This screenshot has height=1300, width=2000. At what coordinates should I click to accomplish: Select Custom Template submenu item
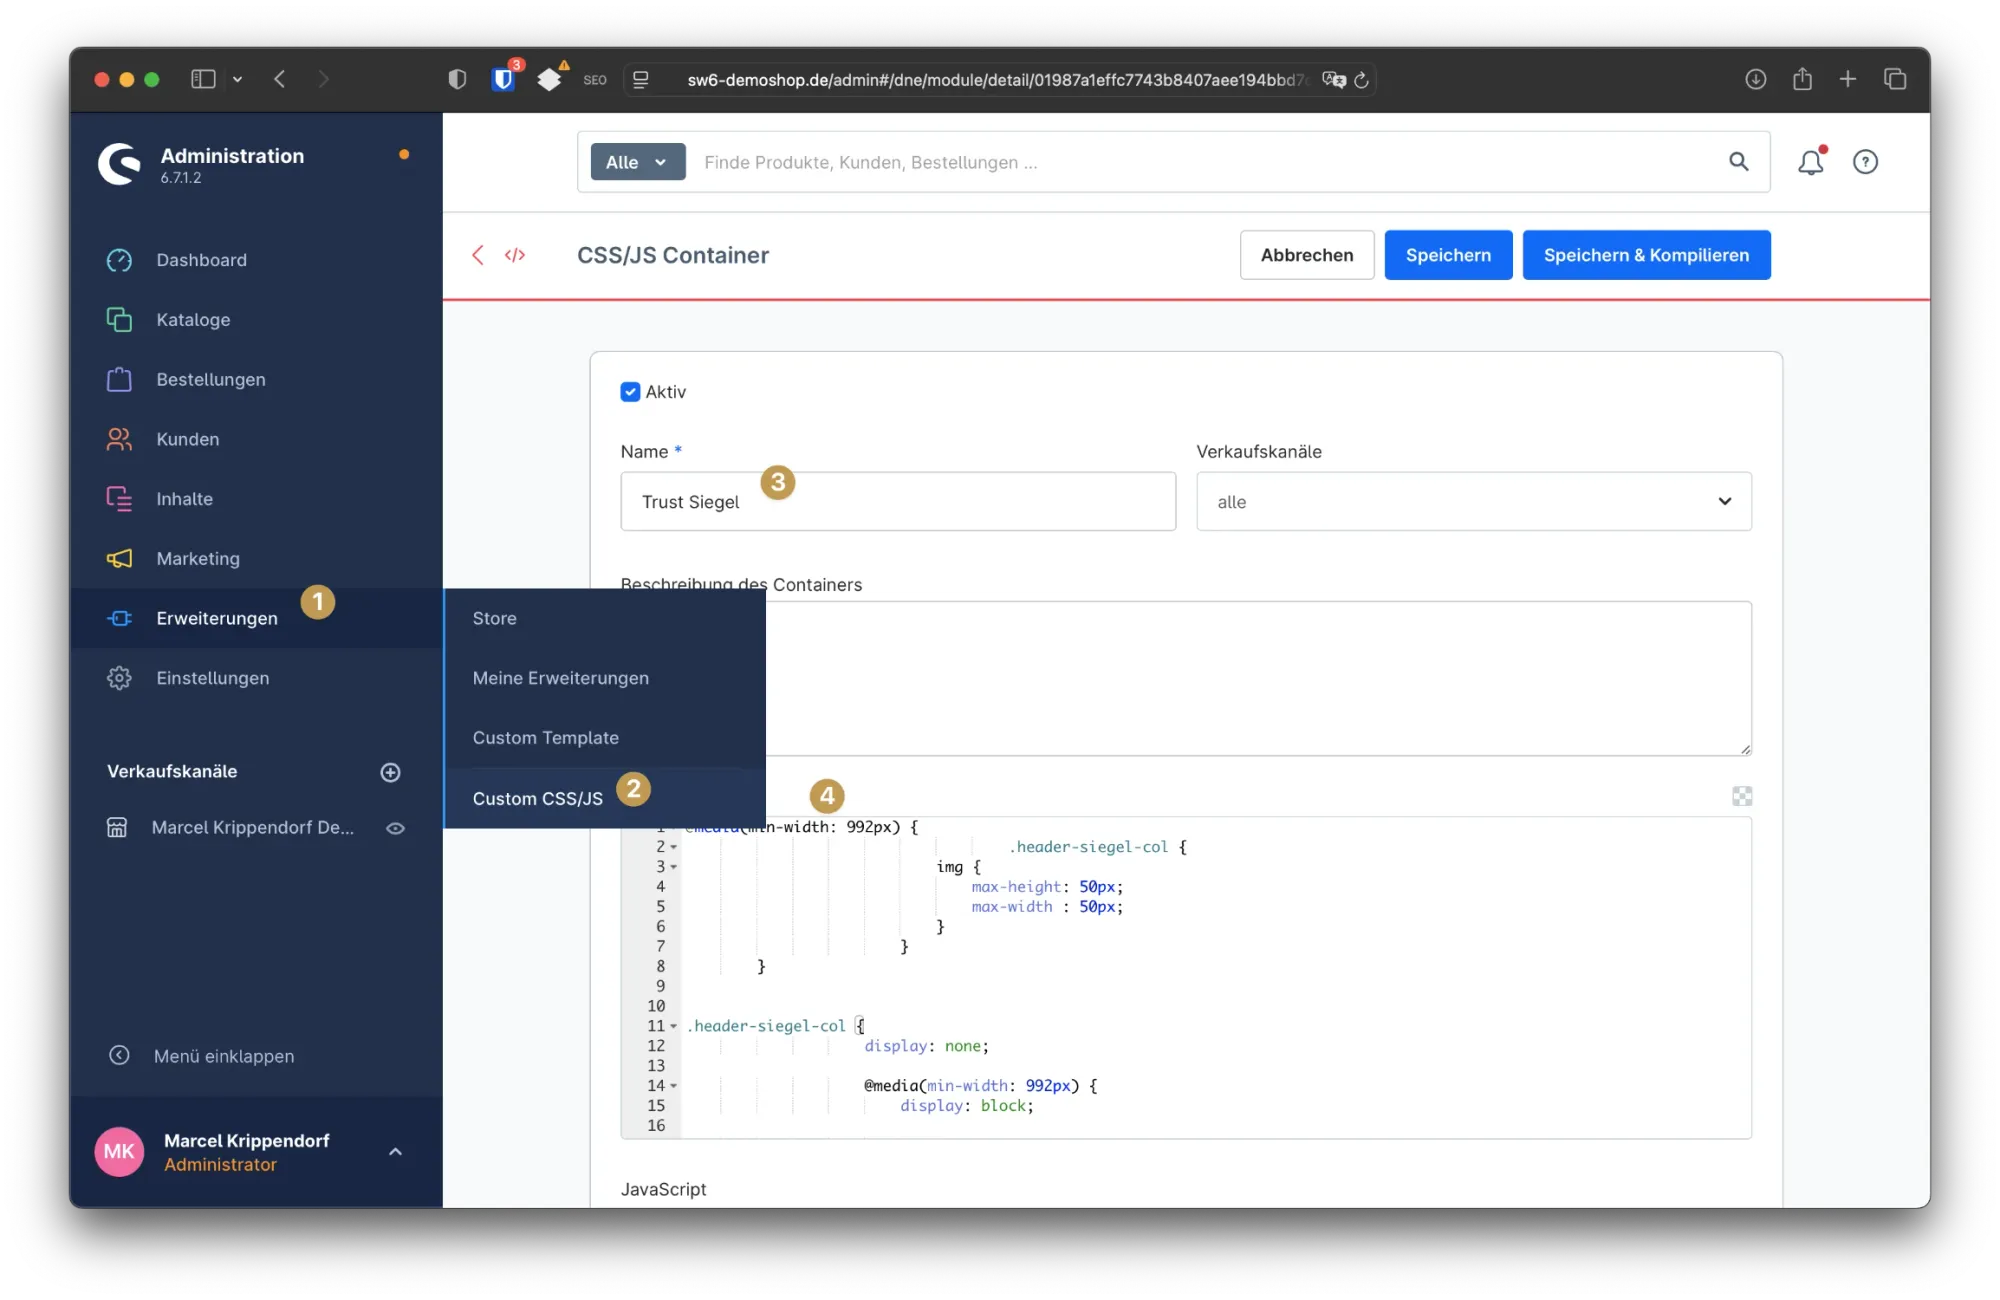tap(546, 738)
